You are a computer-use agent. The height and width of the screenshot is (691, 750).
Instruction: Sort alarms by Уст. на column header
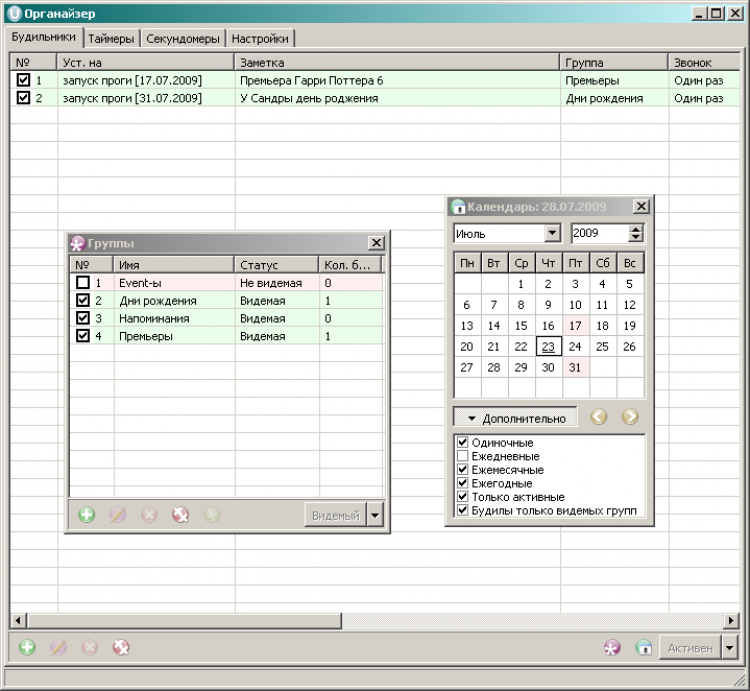145,63
